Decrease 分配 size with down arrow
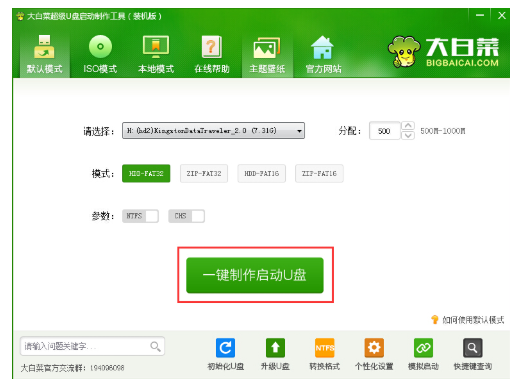Screen dimensions: 515x388 click(x=408, y=135)
